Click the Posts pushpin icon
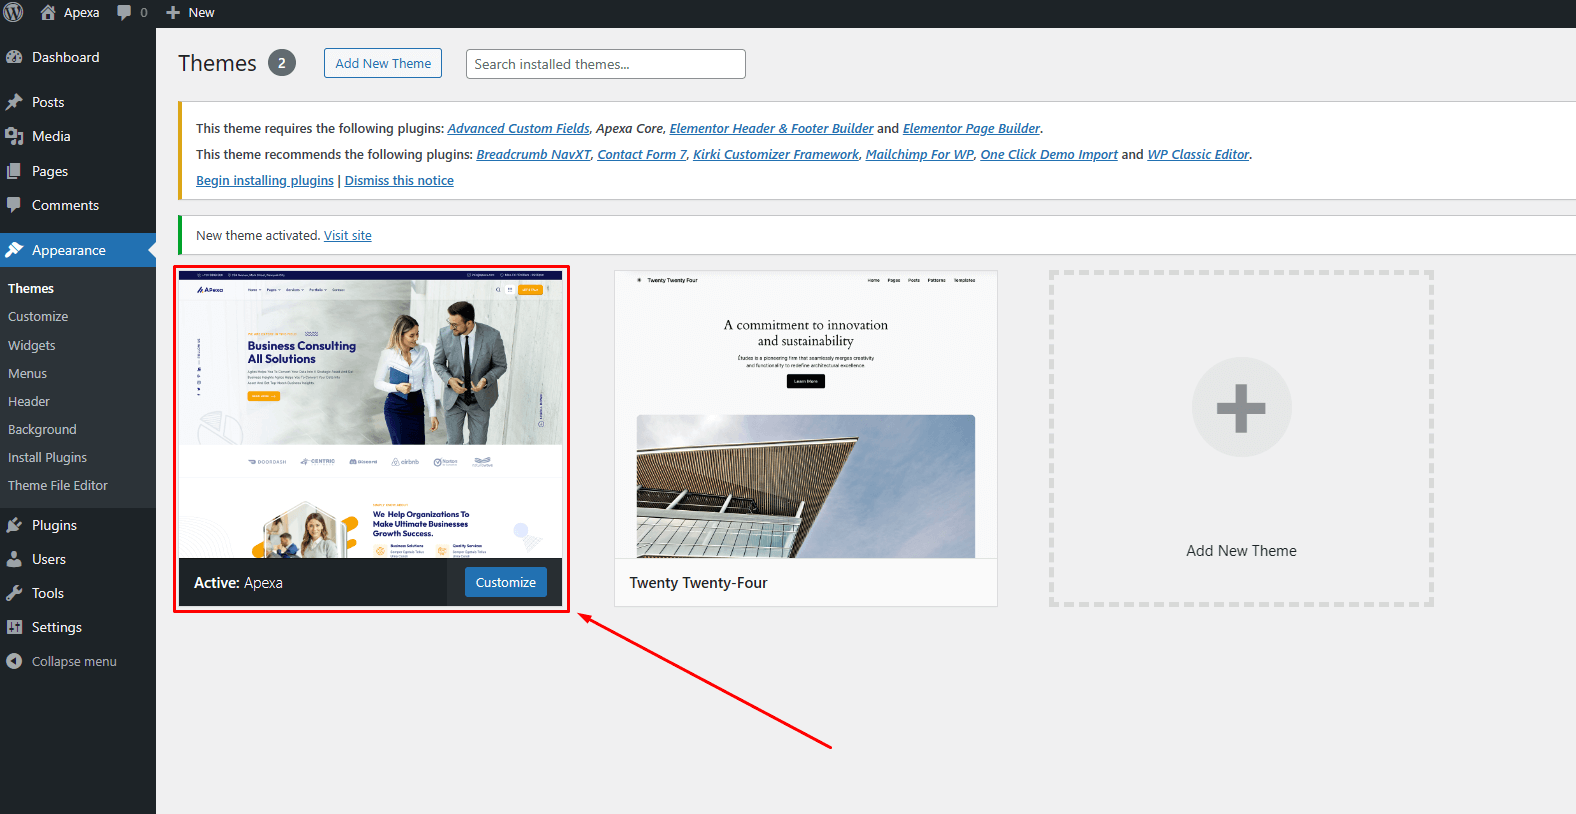This screenshot has width=1576, height=814. point(14,102)
